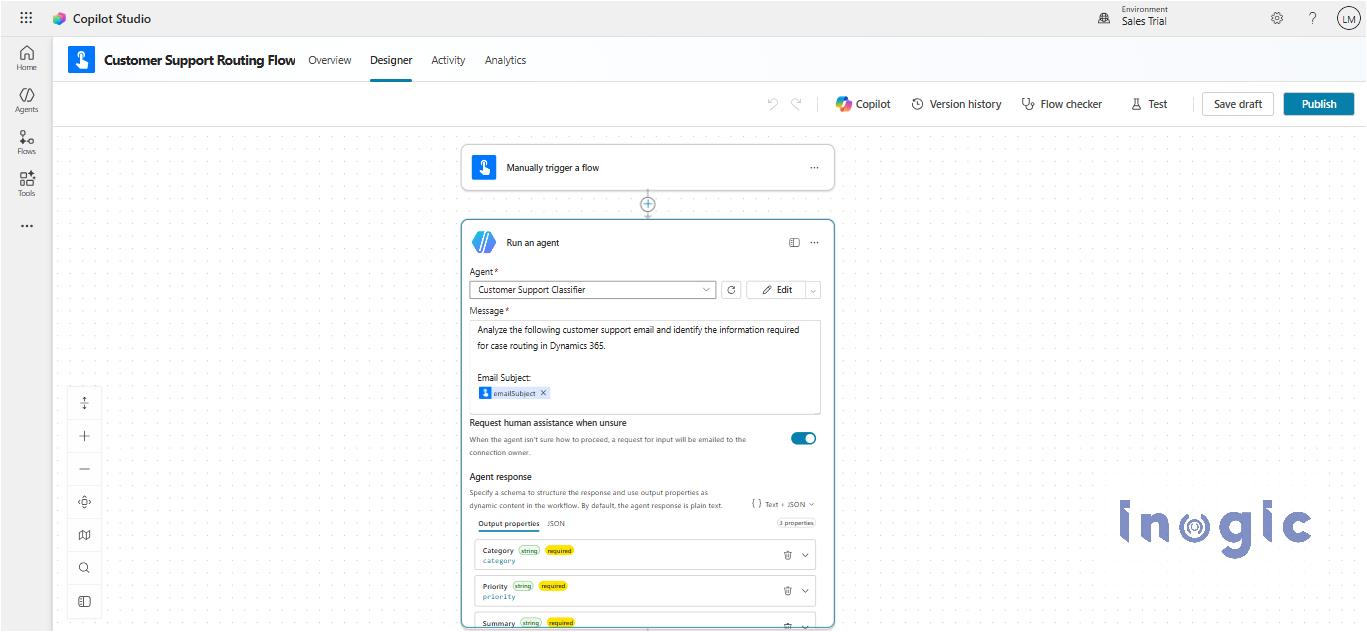Screen dimensions: 1367x632
Task: Remove the emailSubject token
Action: pyautogui.click(x=543, y=393)
